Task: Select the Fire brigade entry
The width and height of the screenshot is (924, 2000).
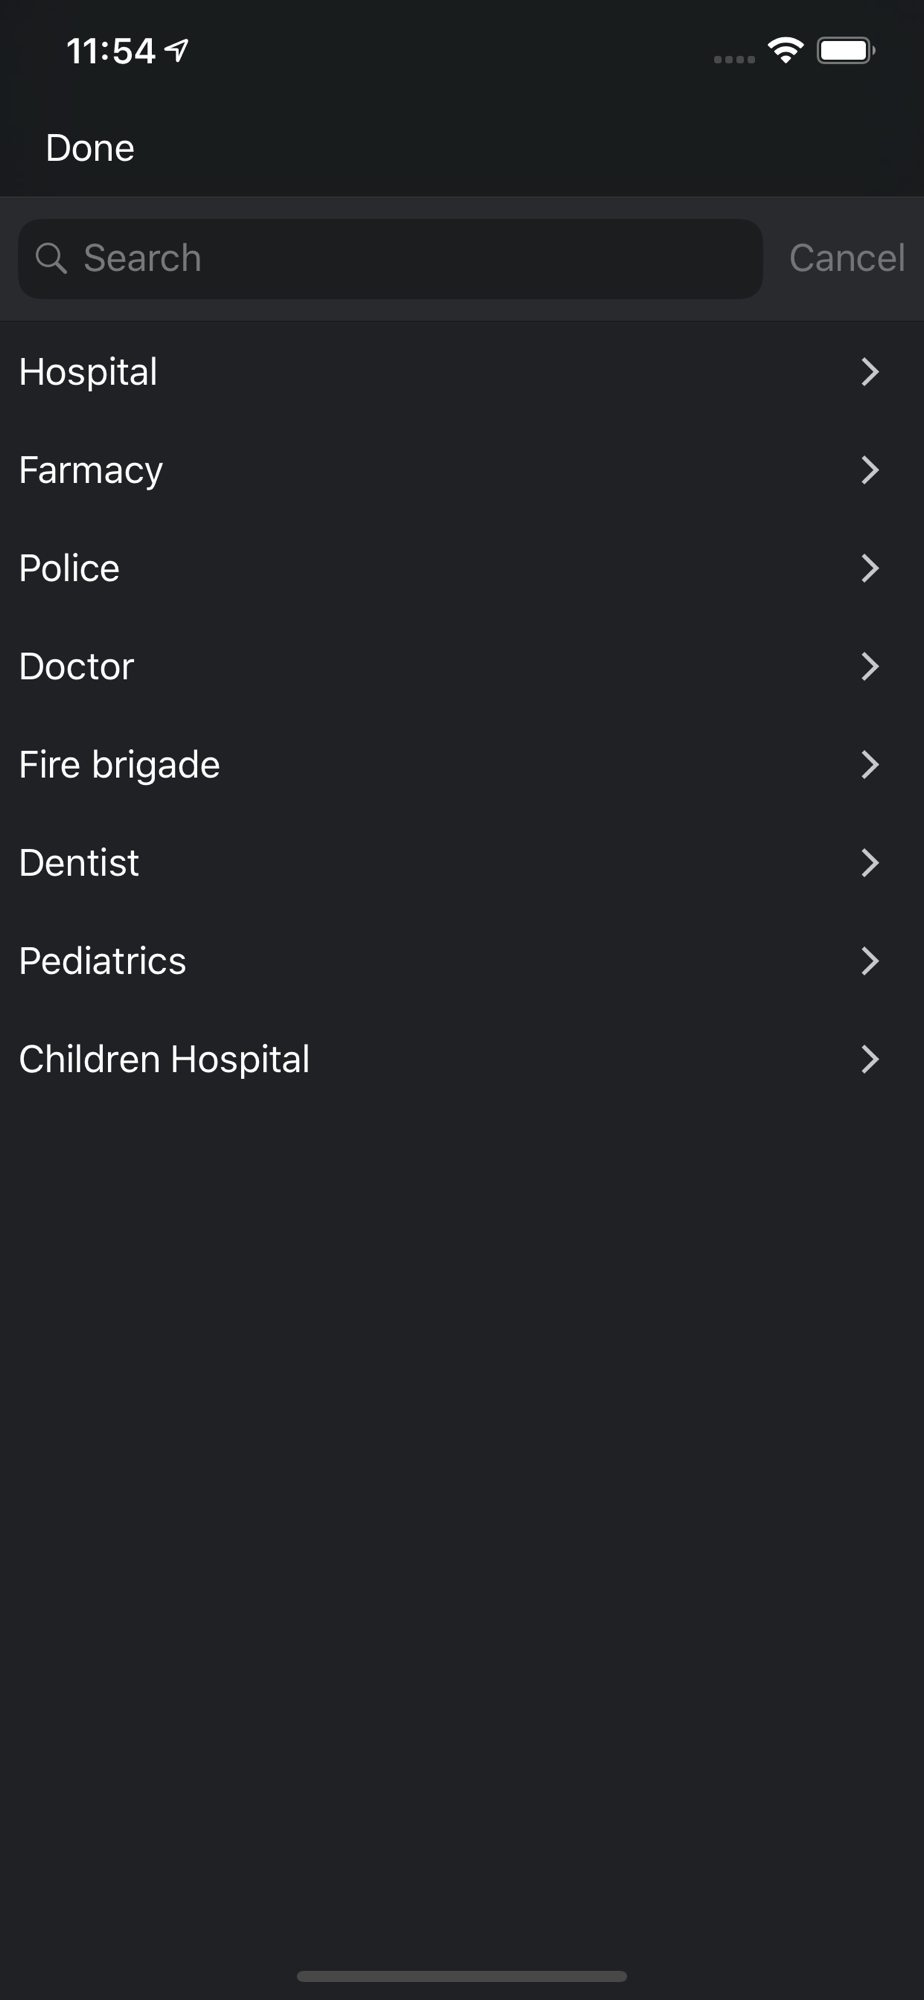Action: 119,764
